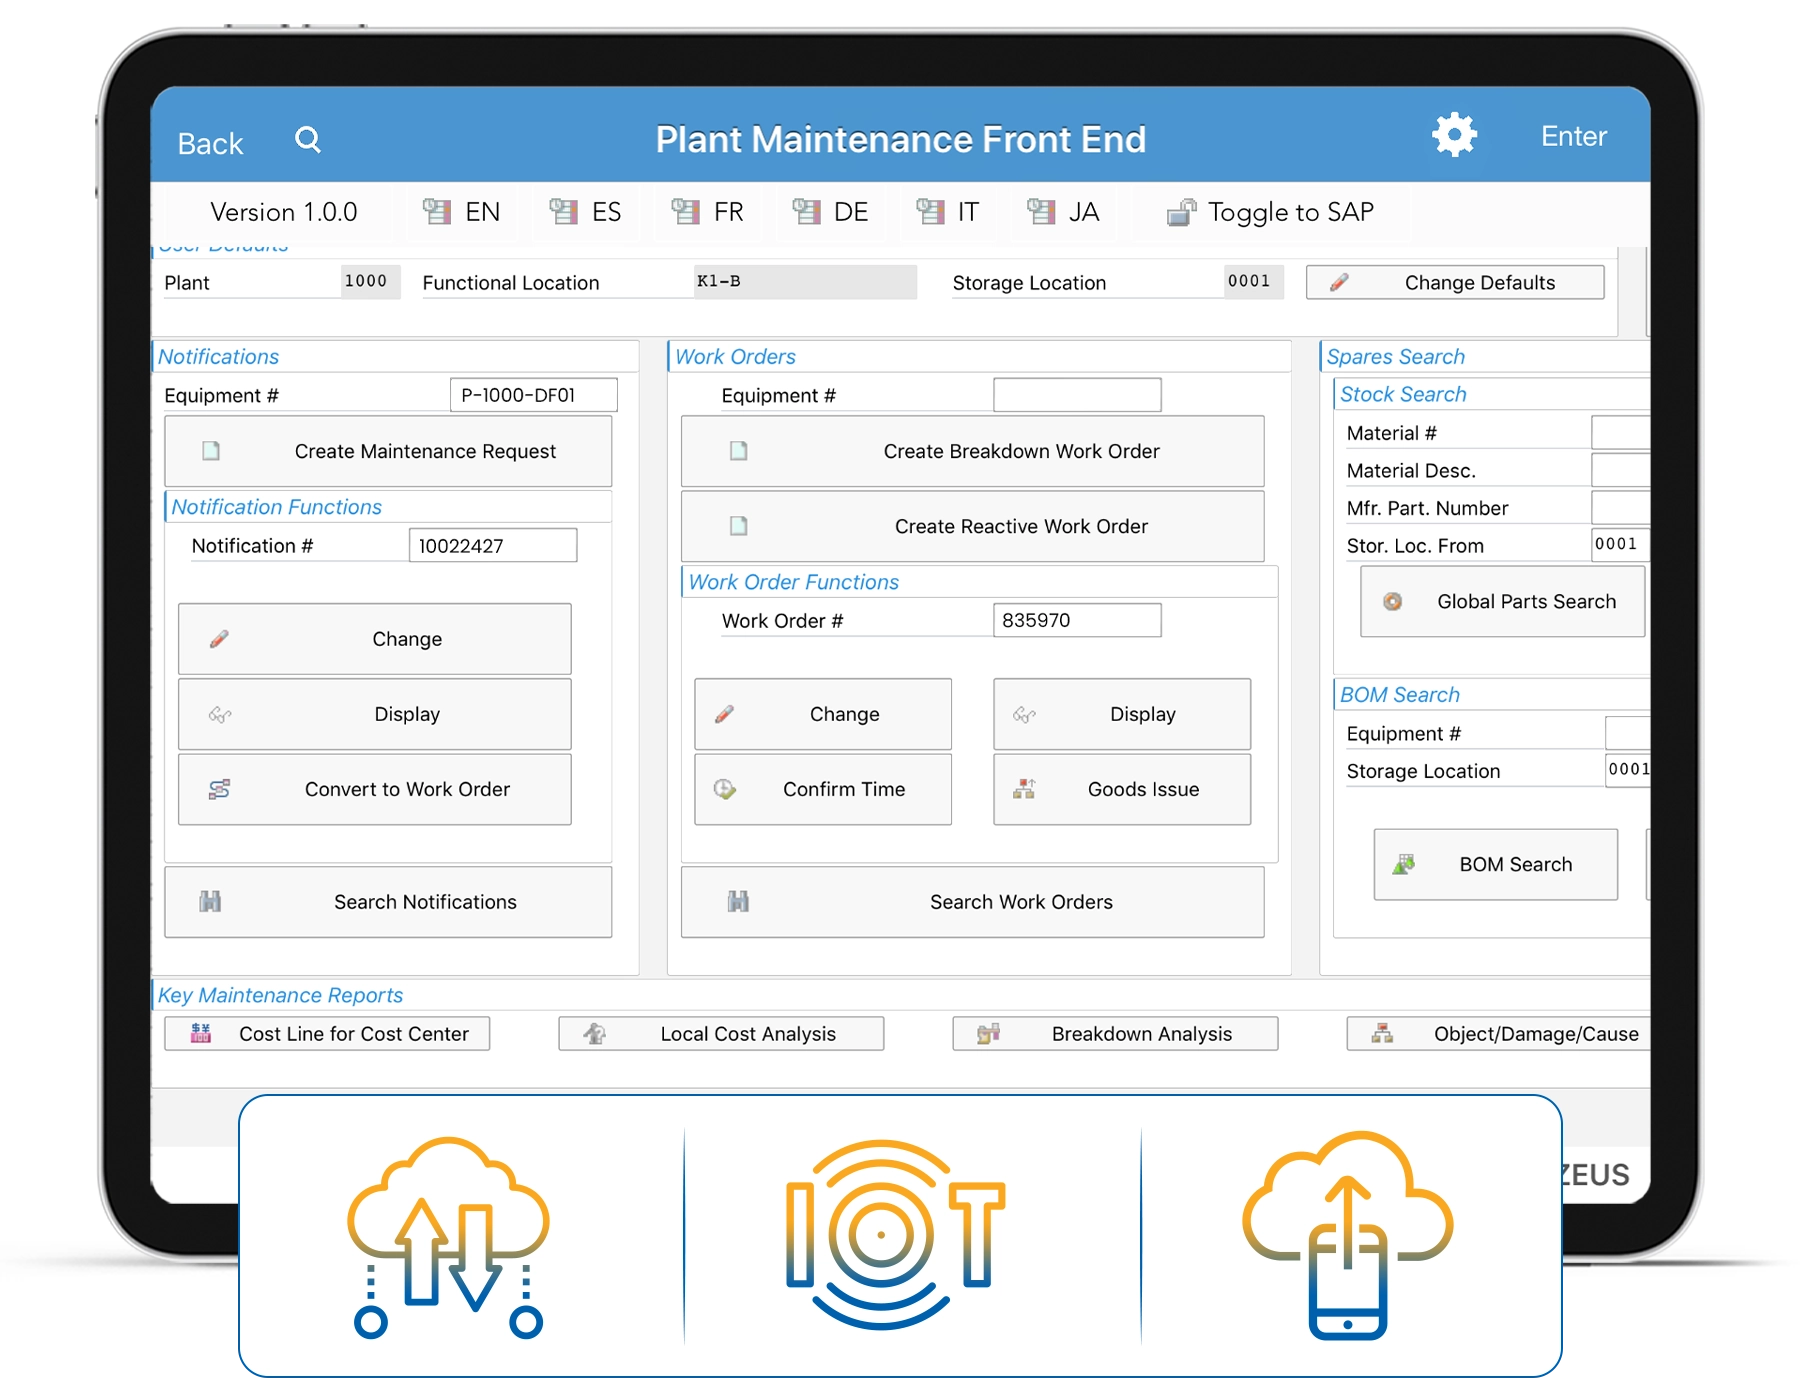The height and width of the screenshot is (1400, 1800).
Task: Open Cost Line for Cost Center report
Action: click(327, 1034)
